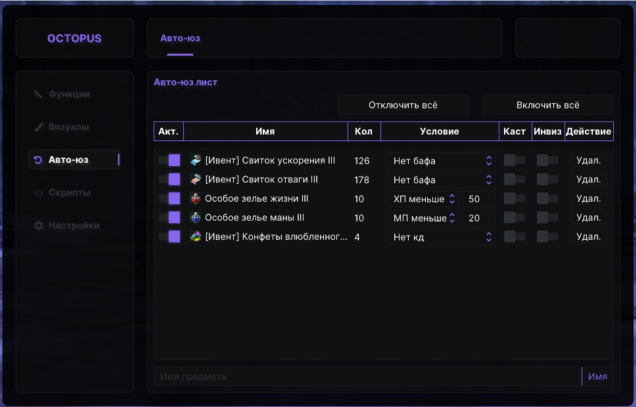Viewport: 636px width, 407px height.
Task: Click the Конфеты влюбленного candy icon
Action: coord(196,237)
